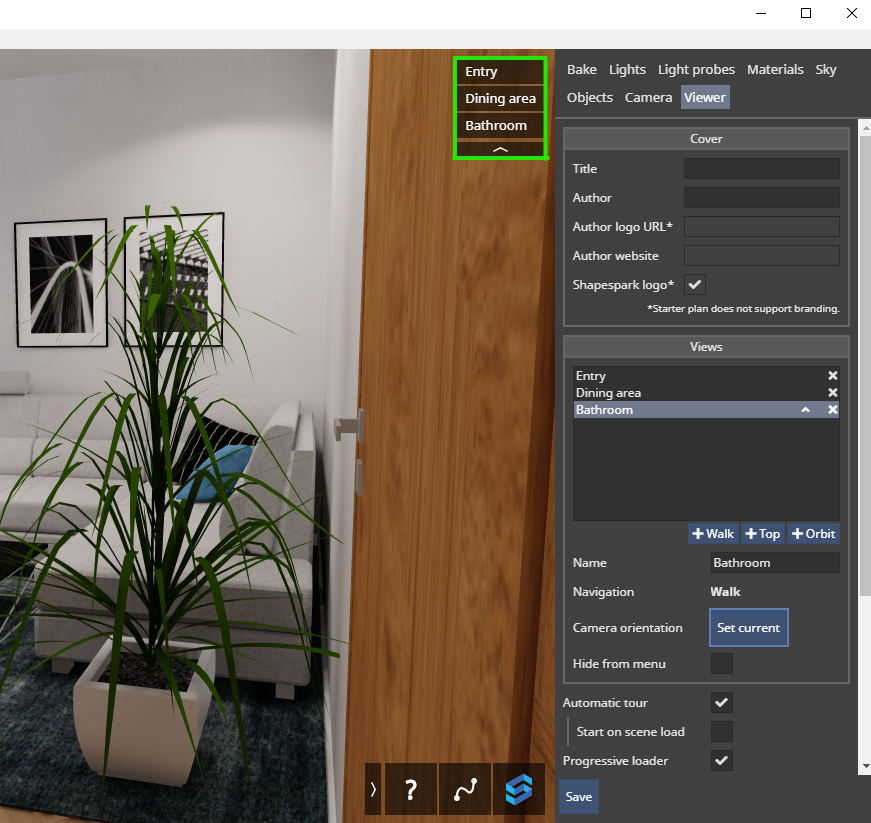Click the Shapespark logo icon
Image resolution: width=871 pixels, height=823 pixels.
point(519,789)
